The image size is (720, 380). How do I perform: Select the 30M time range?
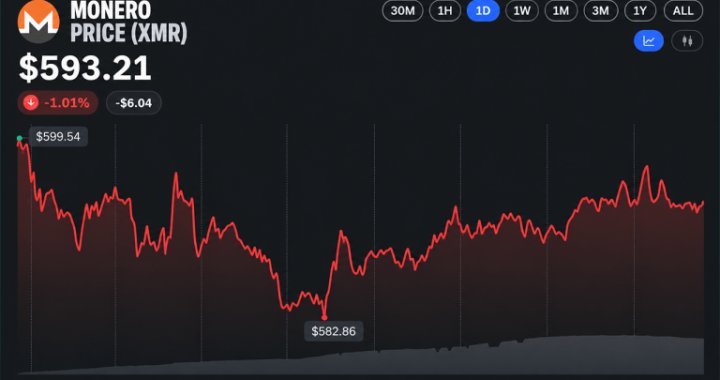point(403,11)
